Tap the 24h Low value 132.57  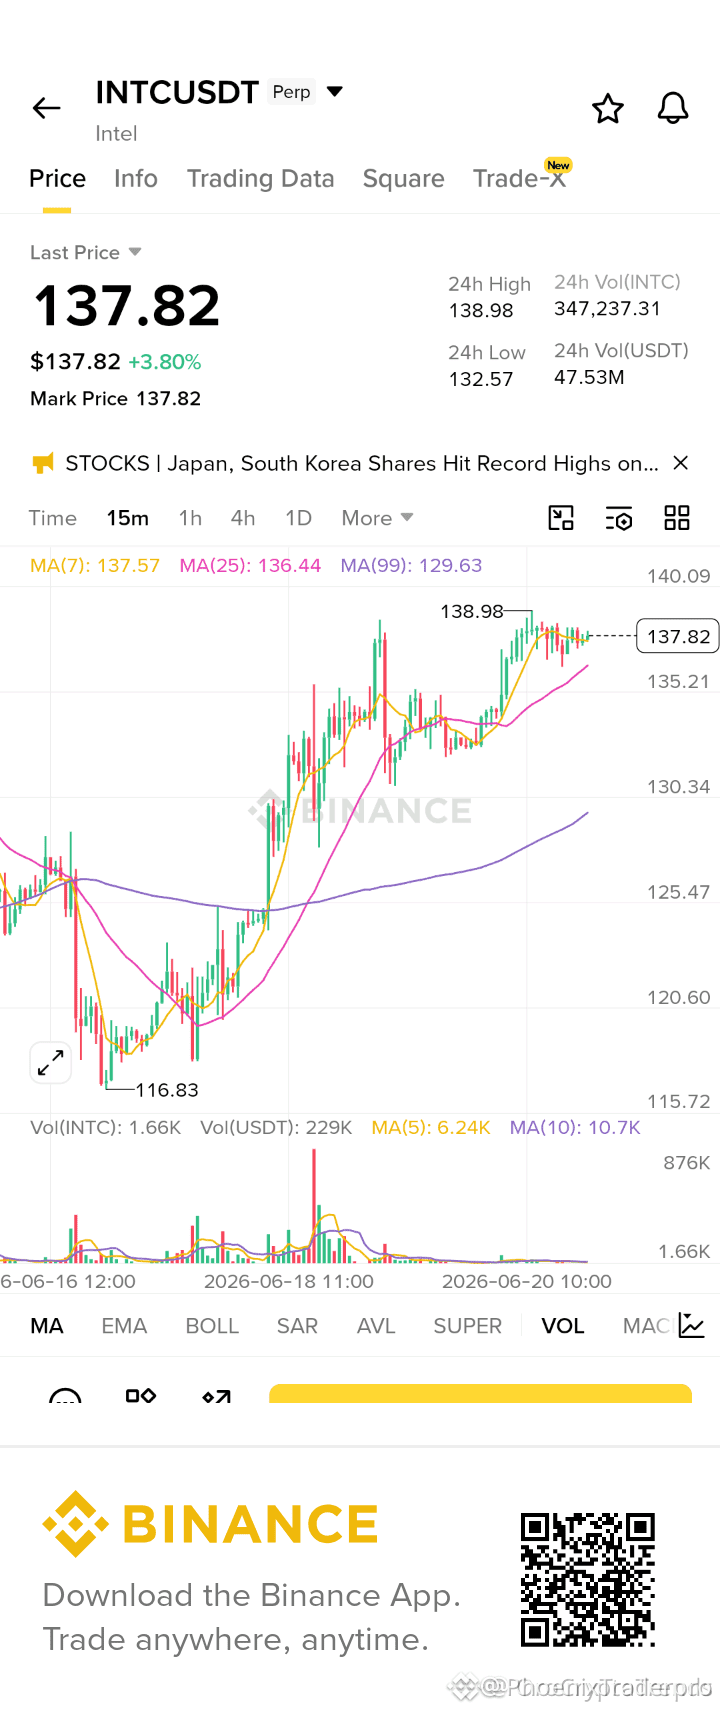coord(481,379)
